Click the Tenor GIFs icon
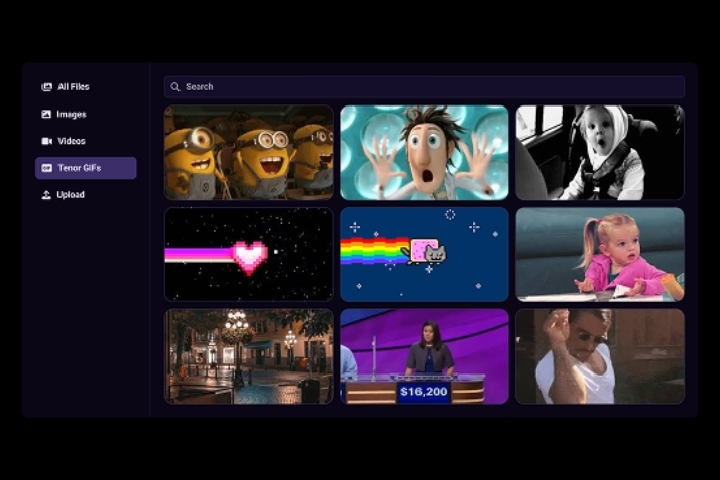This screenshot has height=480, width=720. (x=46, y=168)
